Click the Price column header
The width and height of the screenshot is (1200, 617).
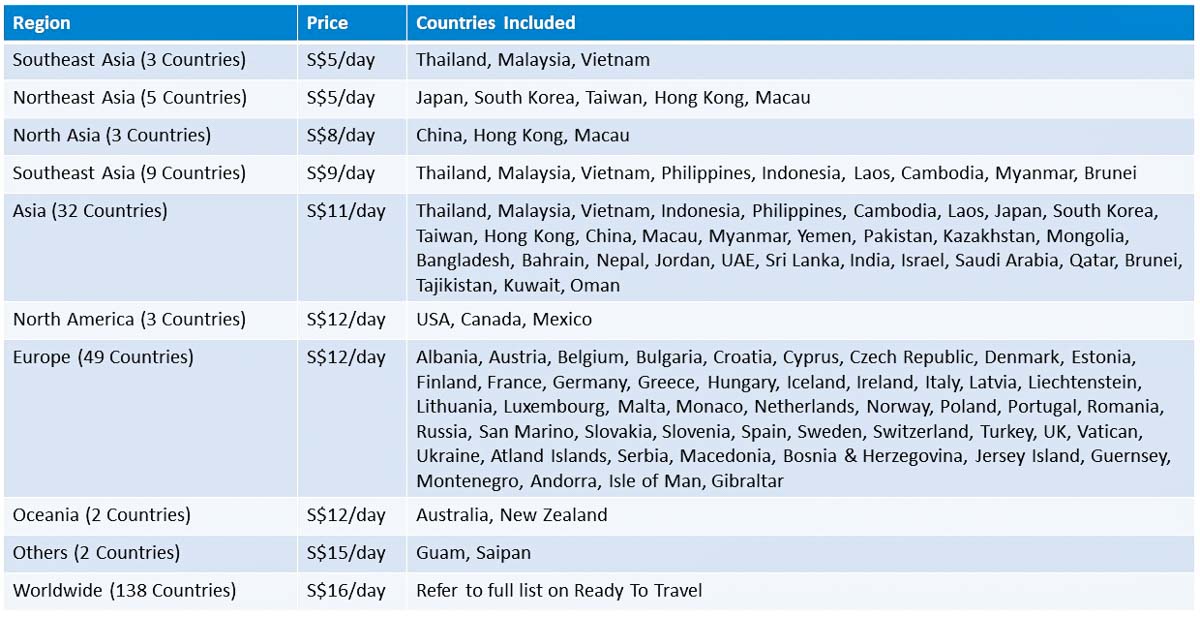[352, 22]
